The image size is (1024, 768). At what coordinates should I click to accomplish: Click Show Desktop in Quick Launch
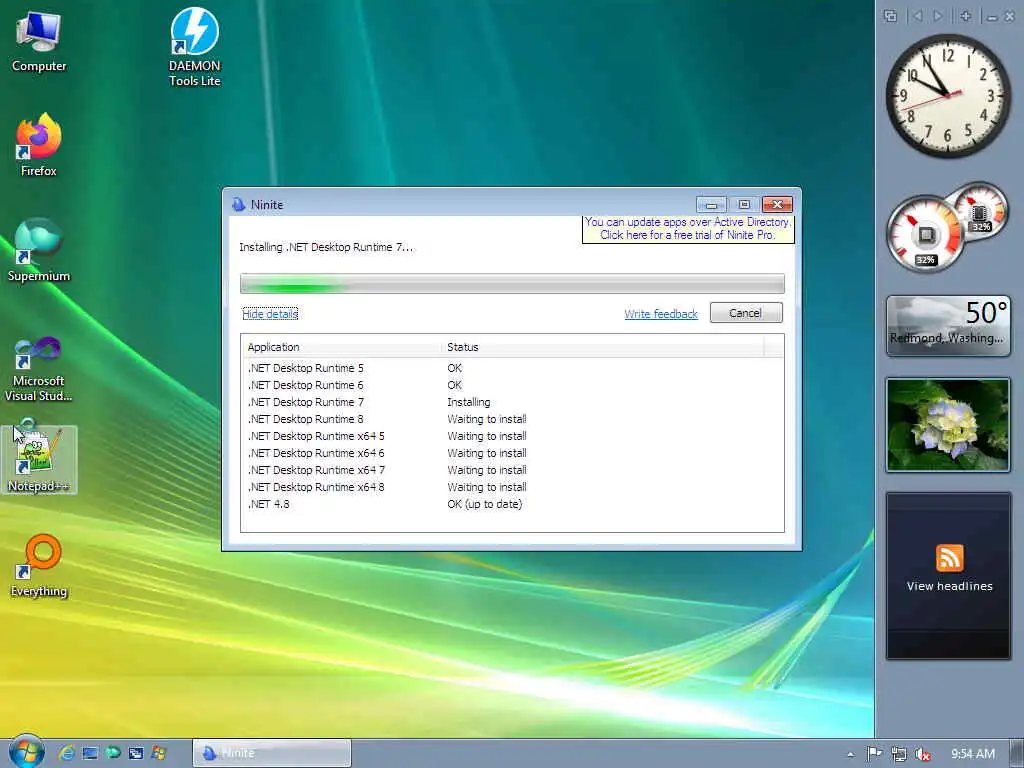click(90, 753)
